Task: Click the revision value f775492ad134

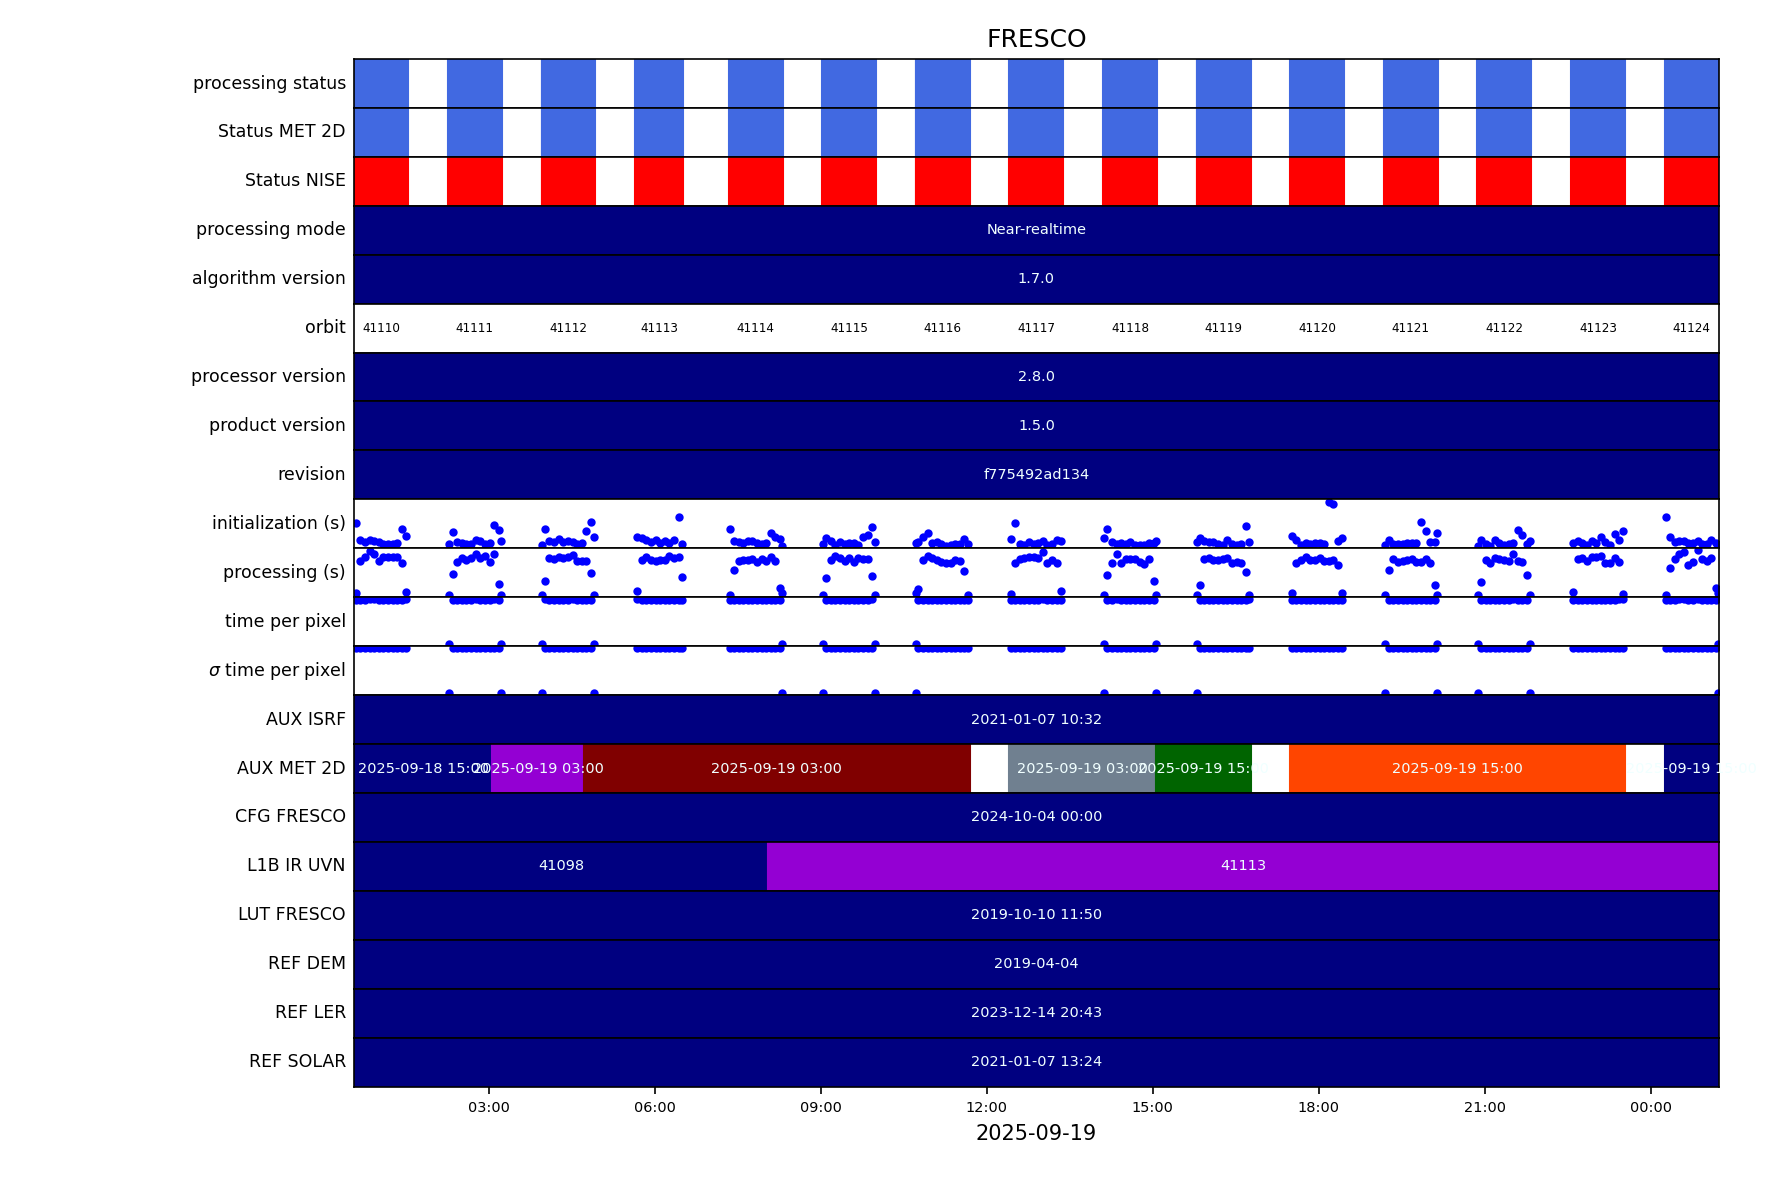Action: pyautogui.click(x=1036, y=475)
